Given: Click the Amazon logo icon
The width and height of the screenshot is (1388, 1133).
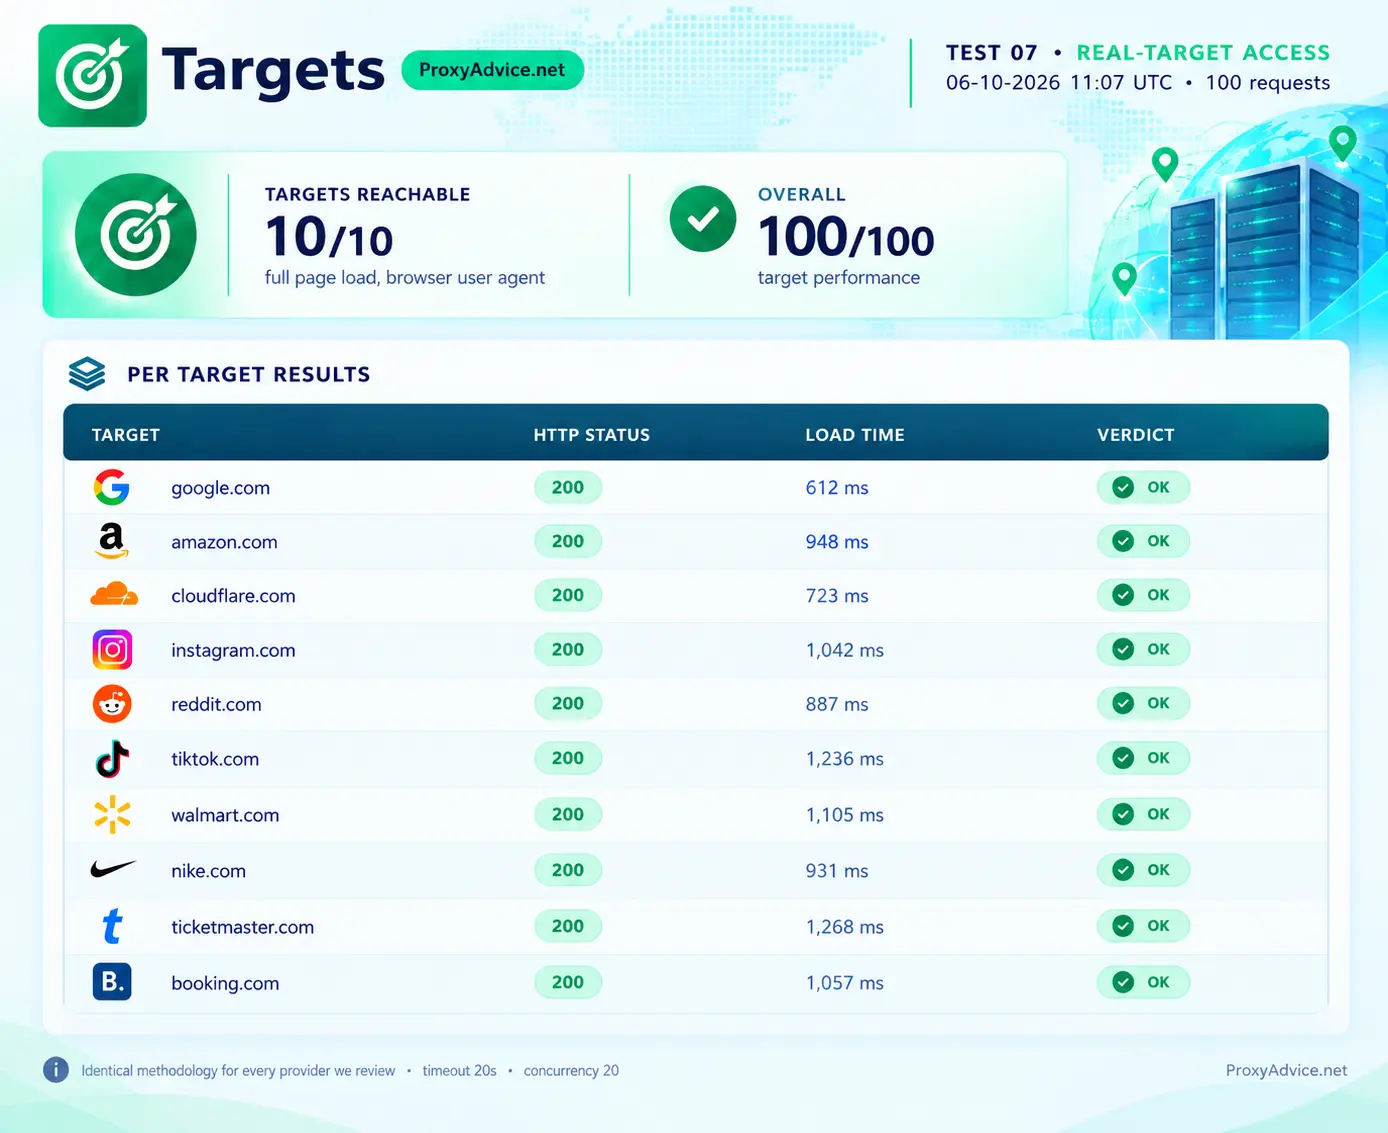Looking at the screenshot, I should [112, 541].
